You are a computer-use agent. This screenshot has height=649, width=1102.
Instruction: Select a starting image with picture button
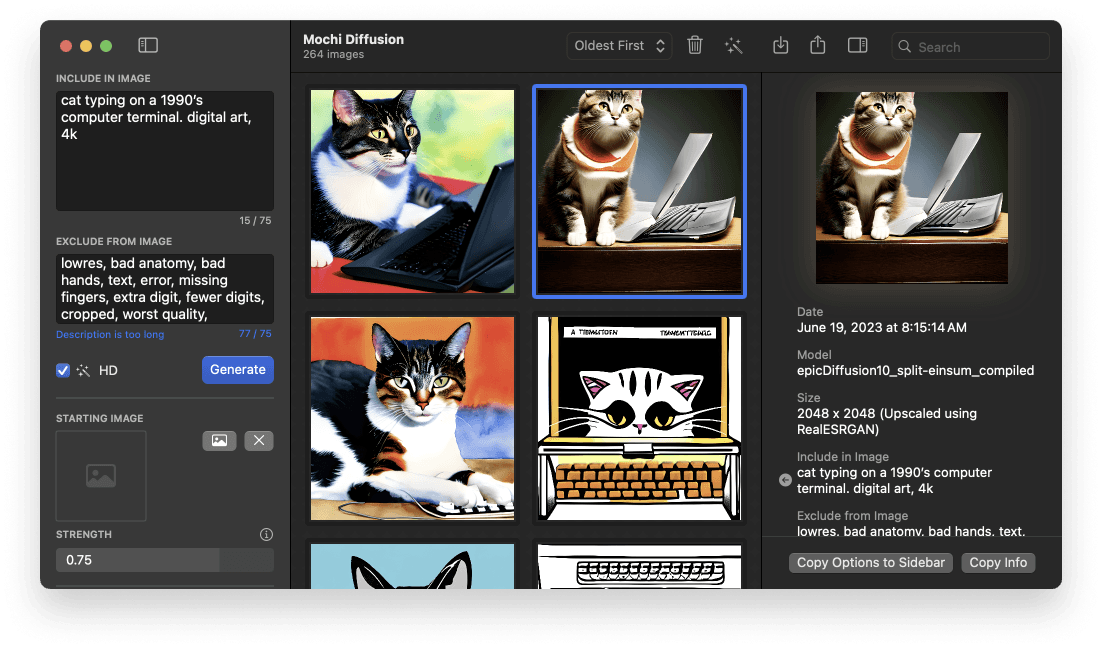[219, 440]
